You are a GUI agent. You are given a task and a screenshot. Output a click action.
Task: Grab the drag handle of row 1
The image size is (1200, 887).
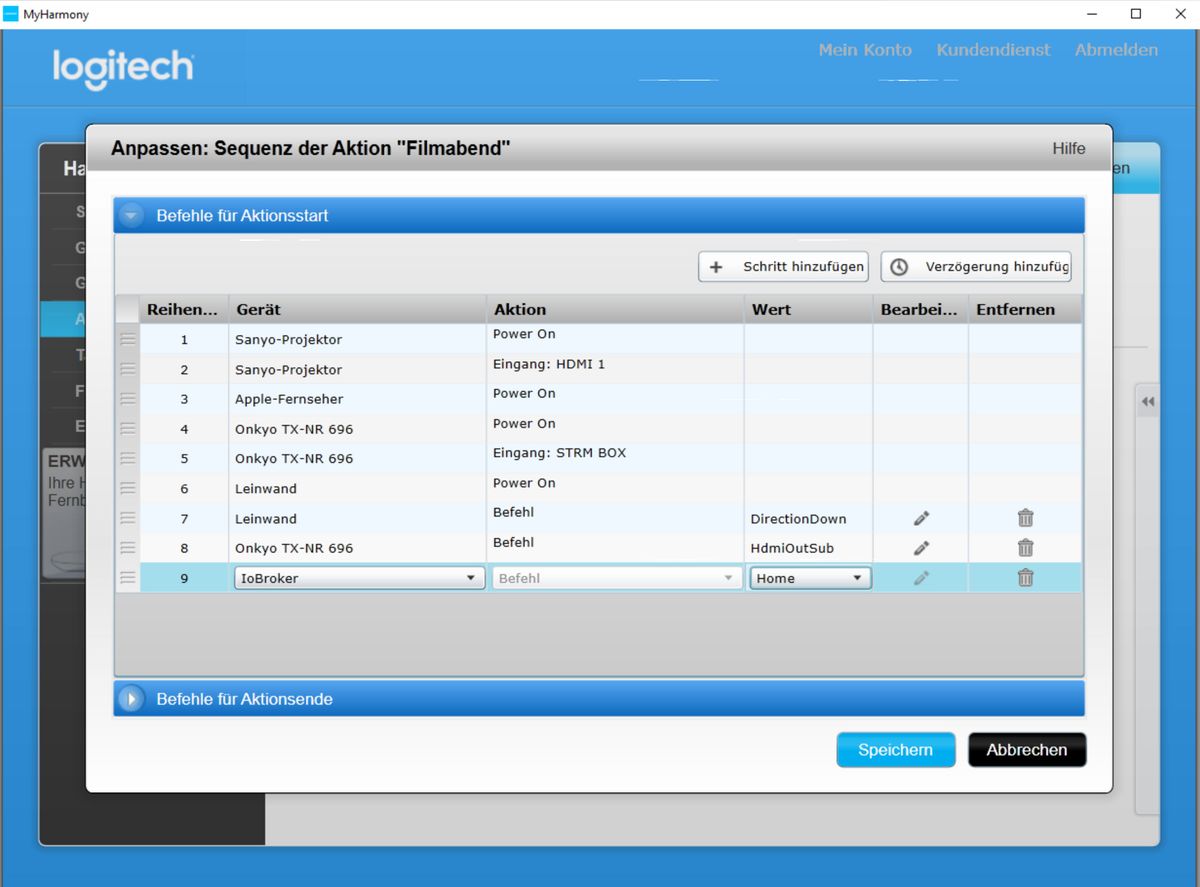click(x=128, y=339)
